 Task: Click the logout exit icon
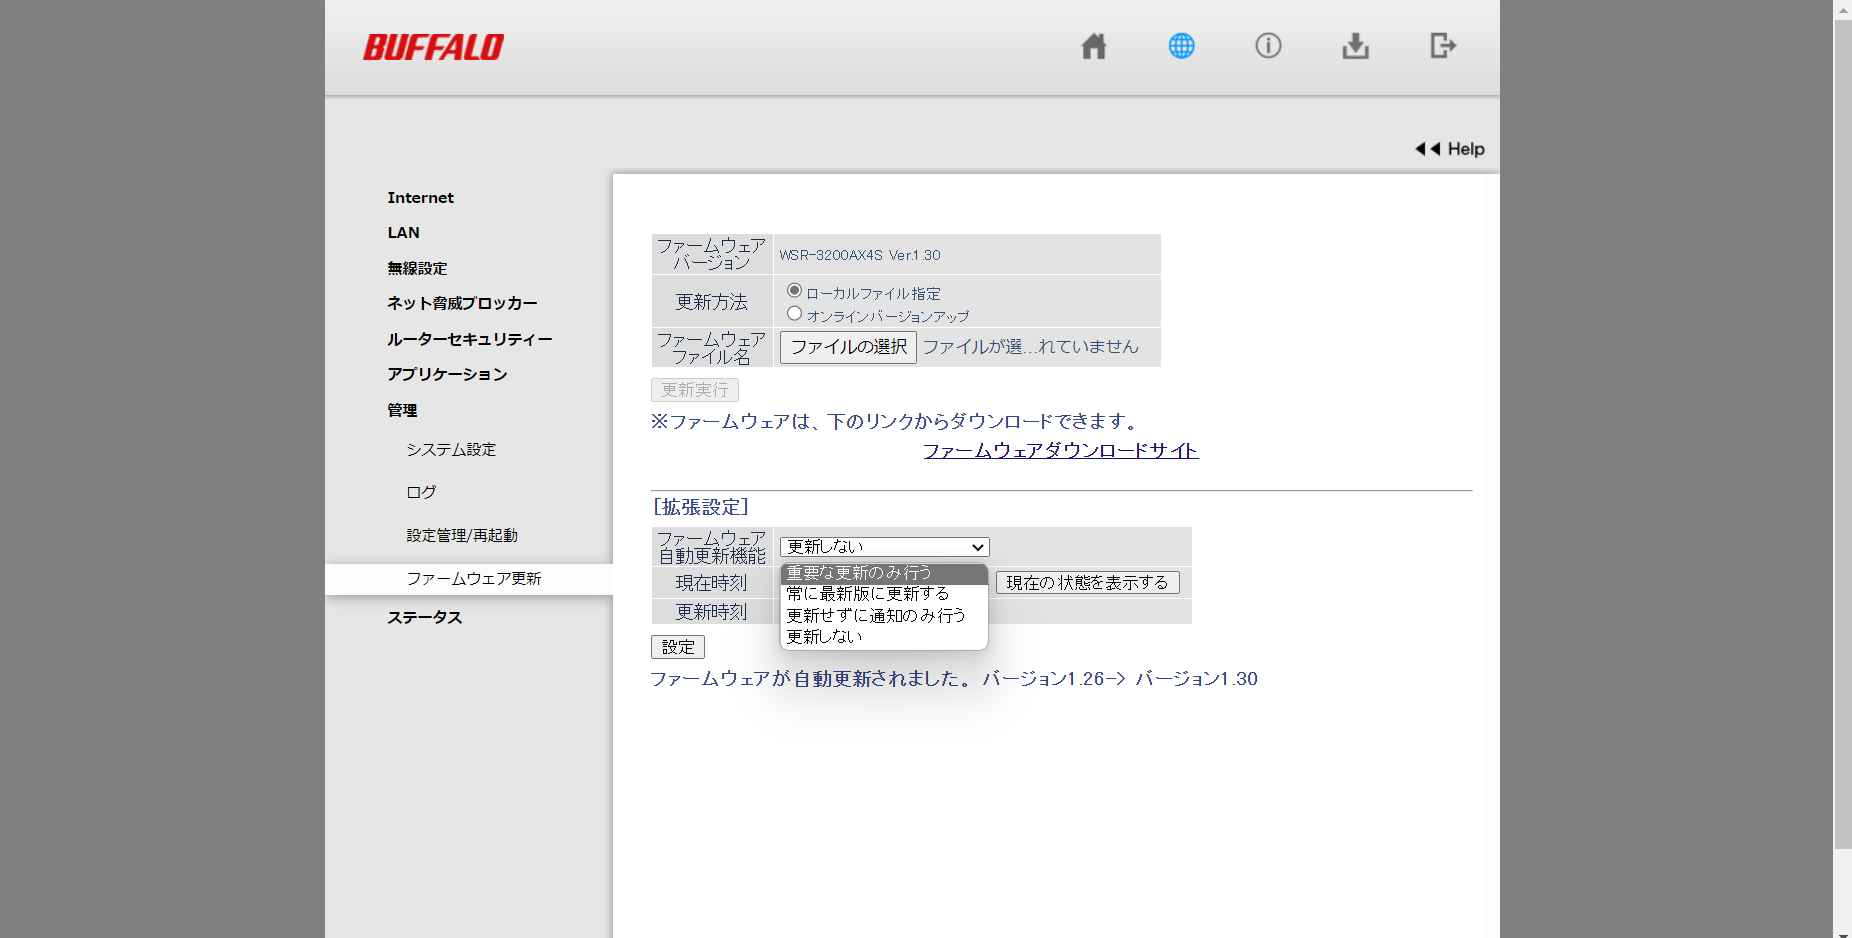1442,46
